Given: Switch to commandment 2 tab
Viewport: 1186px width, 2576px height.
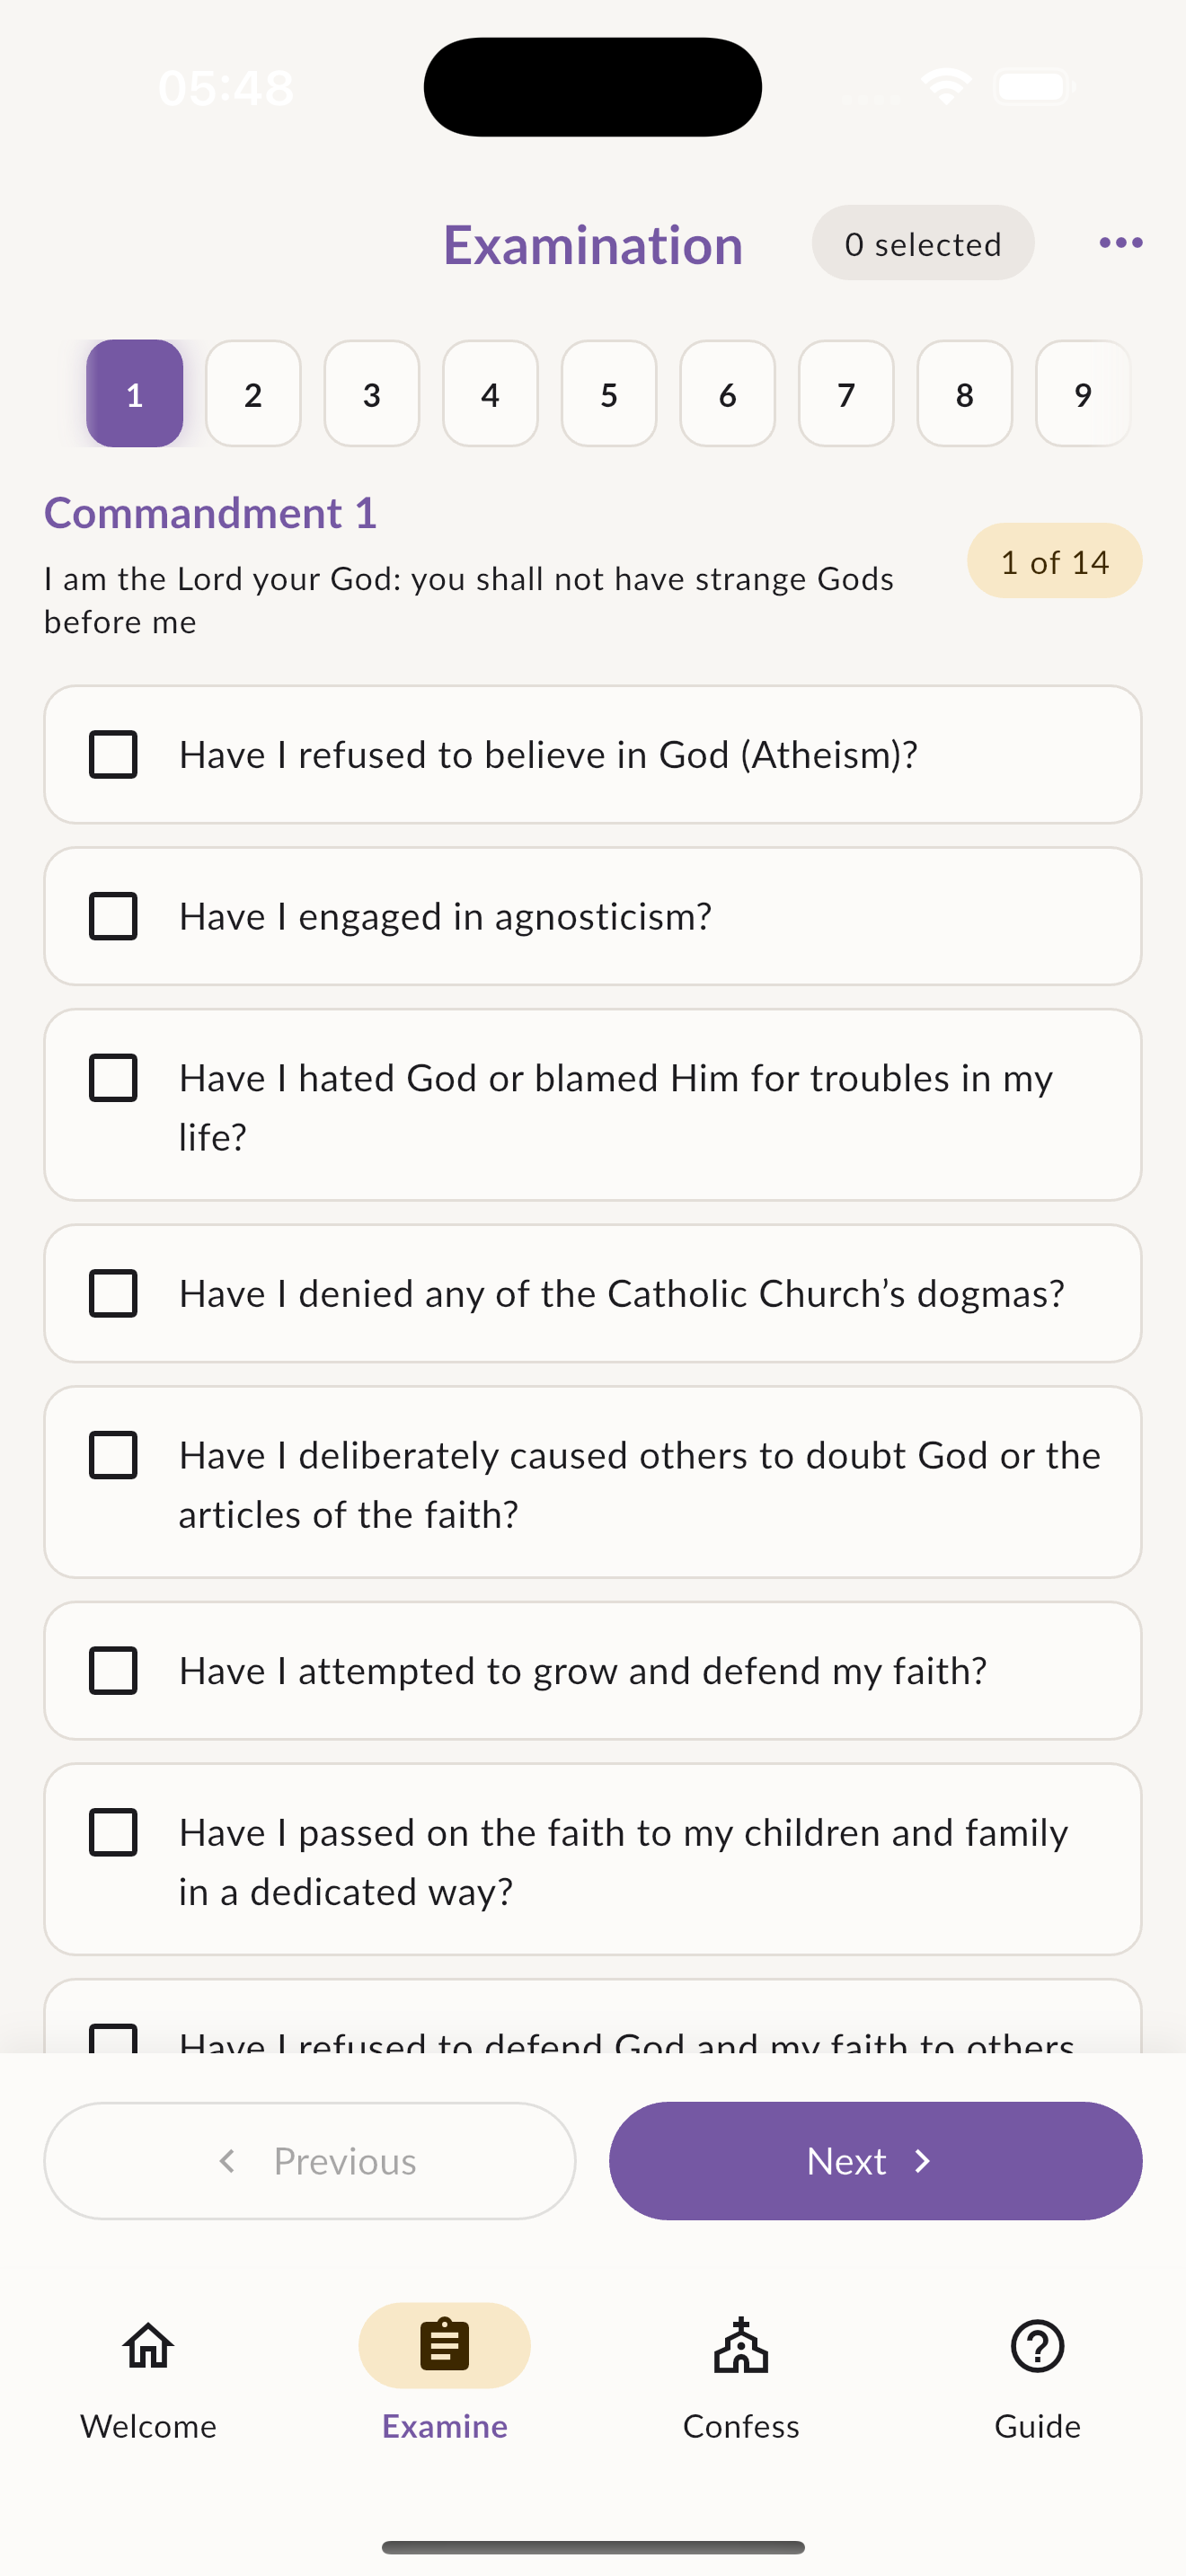Looking at the screenshot, I should [x=253, y=394].
